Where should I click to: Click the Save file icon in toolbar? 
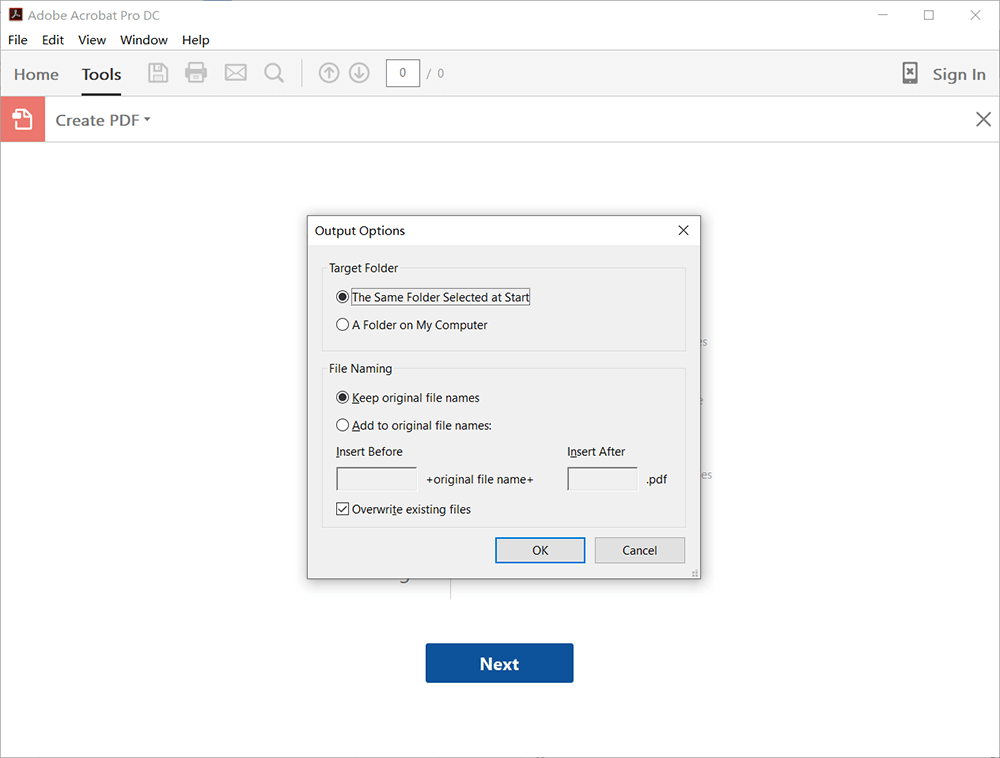coord(158,73)
